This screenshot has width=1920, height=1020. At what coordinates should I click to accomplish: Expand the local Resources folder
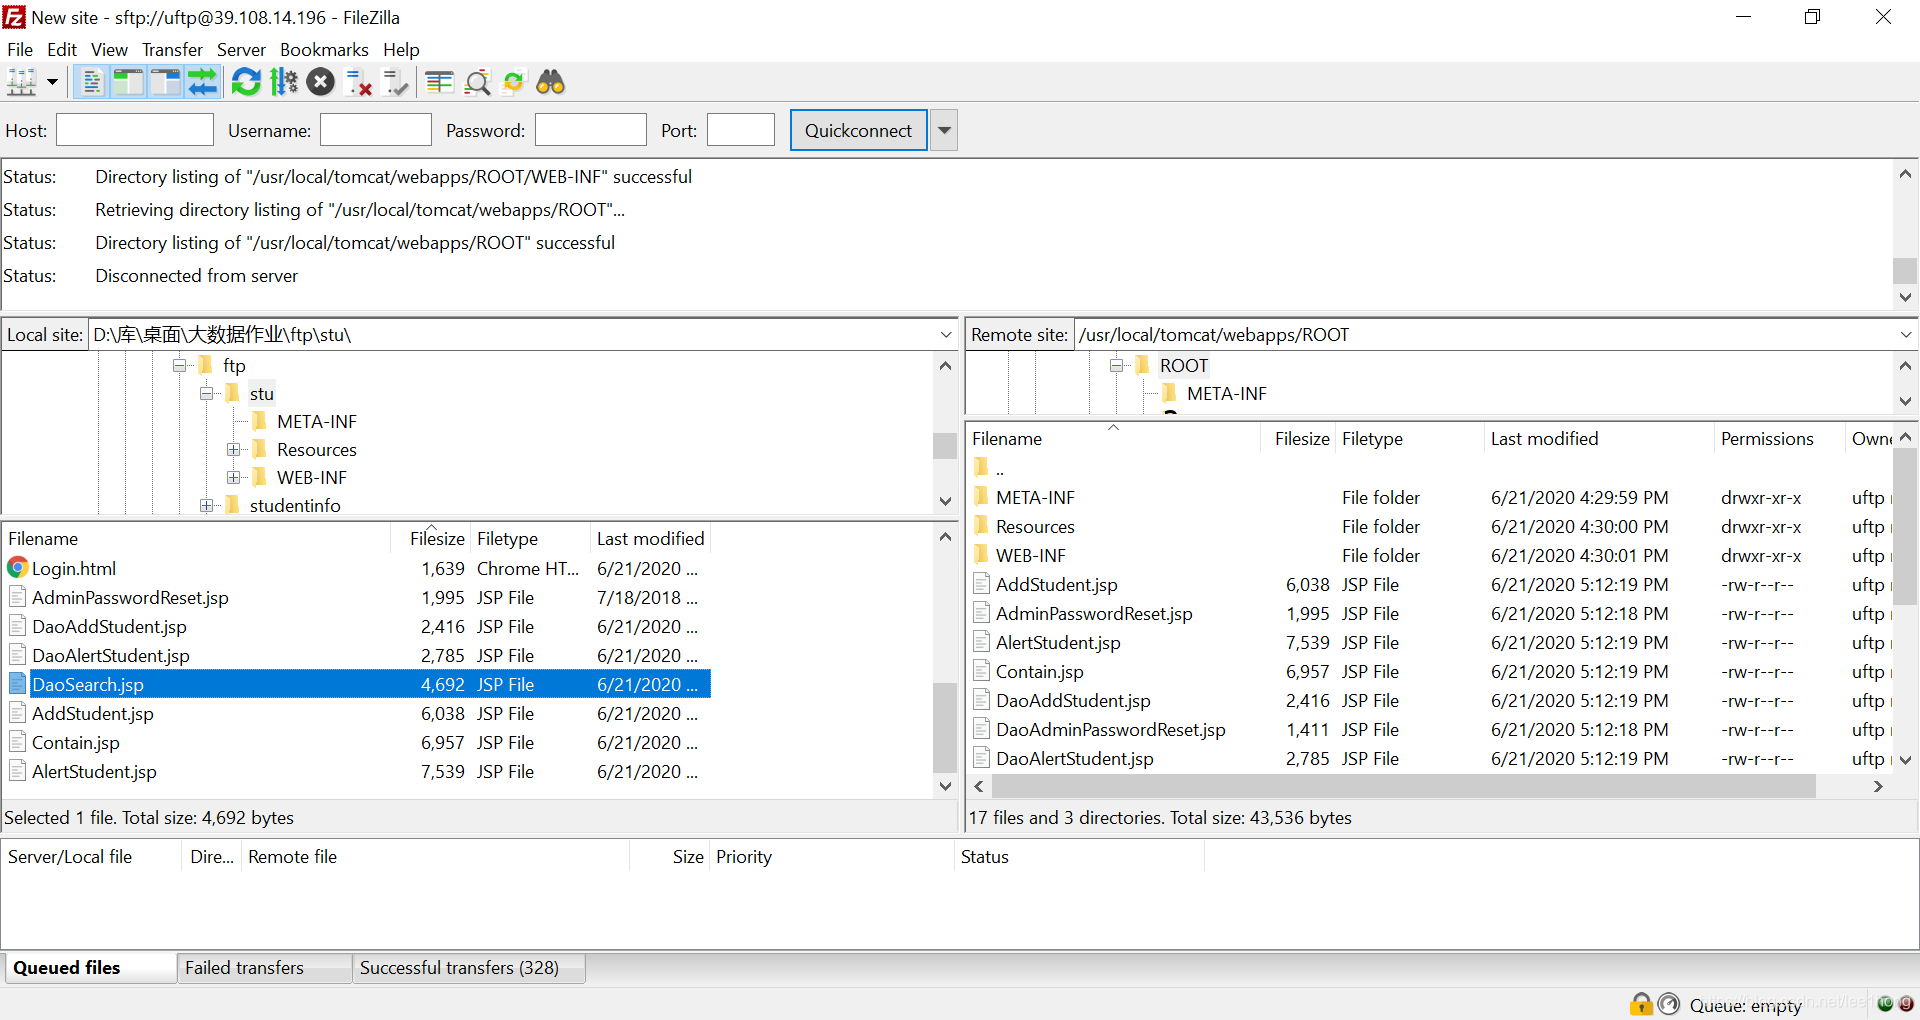point(234,449)
